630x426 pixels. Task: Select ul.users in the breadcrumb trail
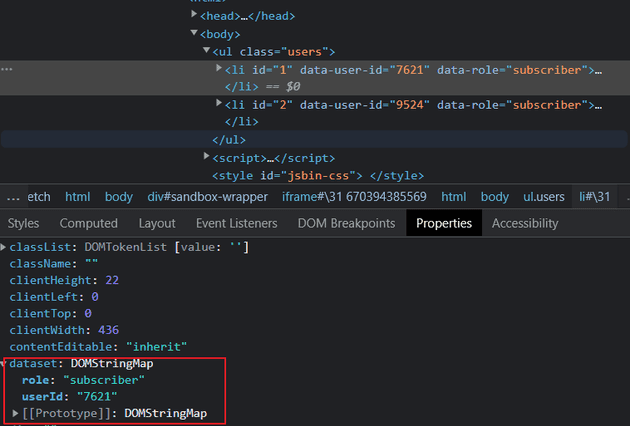click(543, 197)
